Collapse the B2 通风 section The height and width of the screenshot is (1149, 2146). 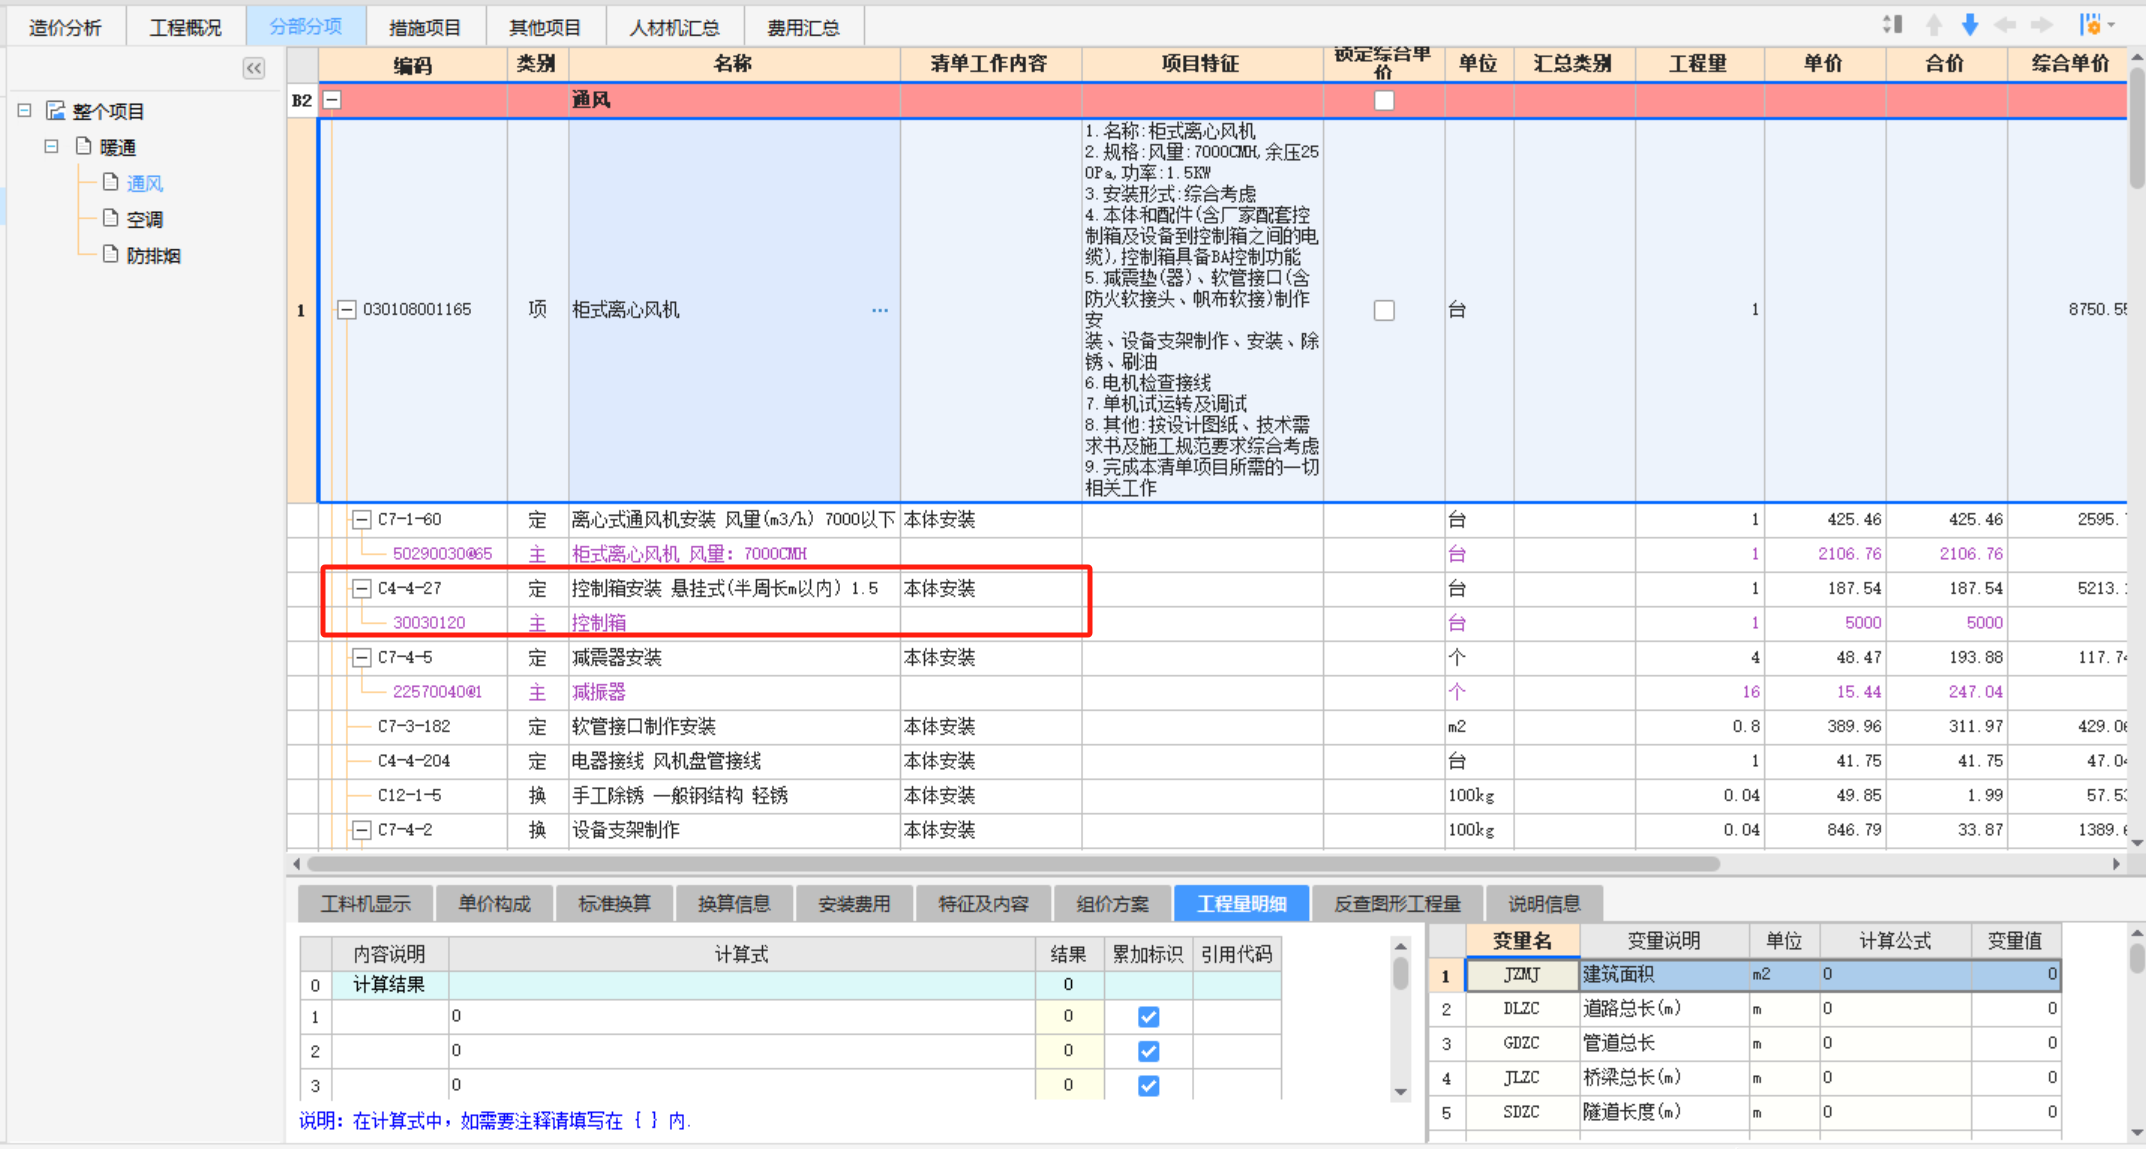click(333, 100)
